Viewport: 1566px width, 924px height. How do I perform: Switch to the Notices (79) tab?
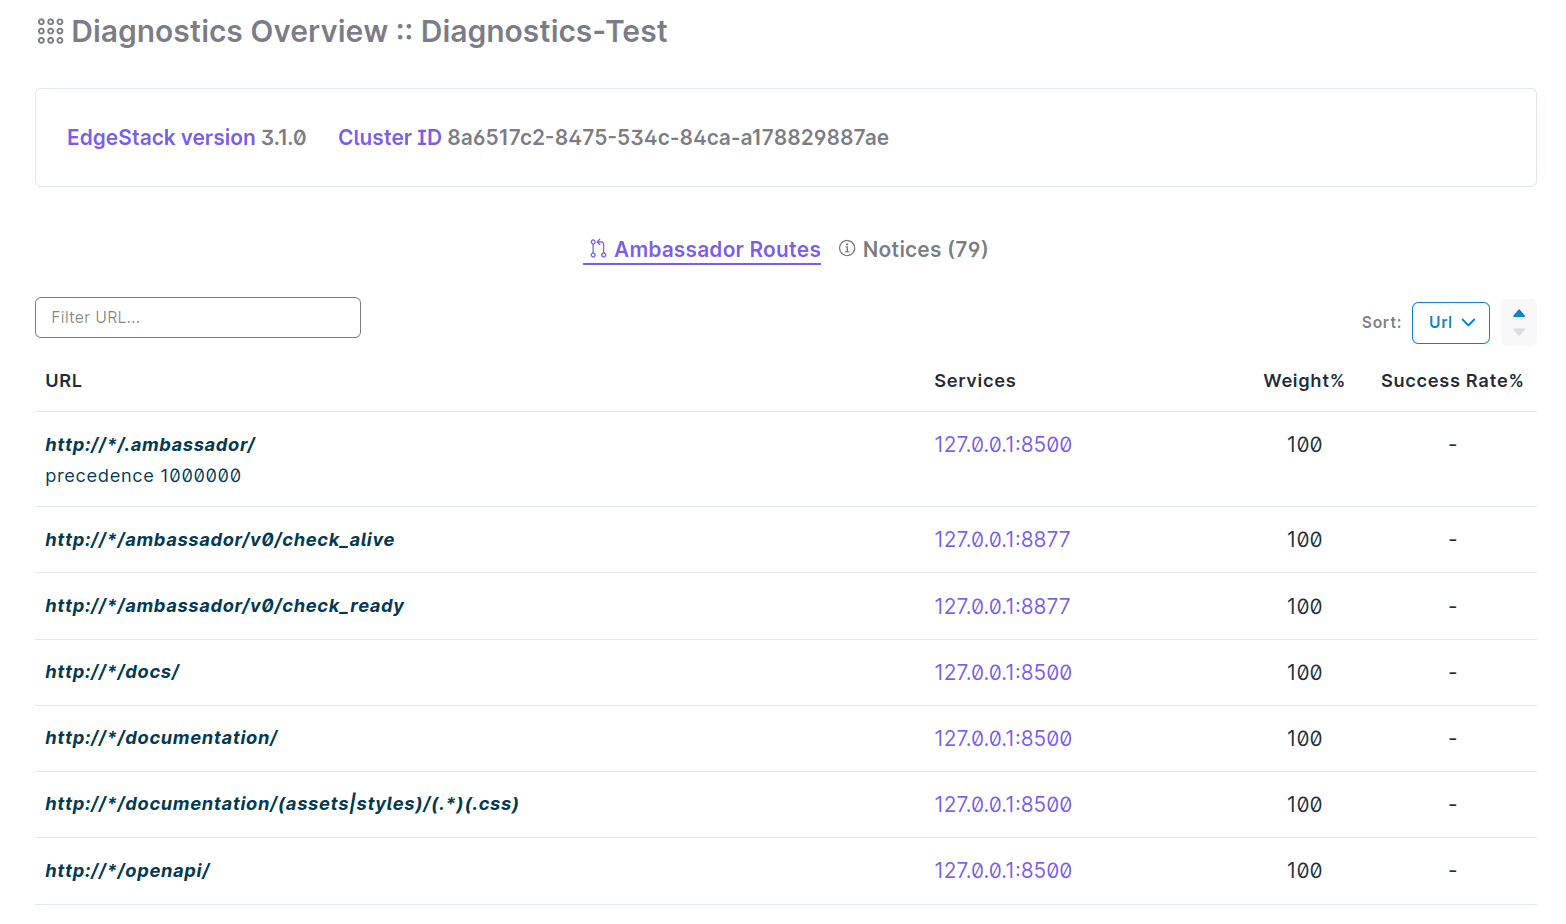pyautogui.click(x=913, y=250)
